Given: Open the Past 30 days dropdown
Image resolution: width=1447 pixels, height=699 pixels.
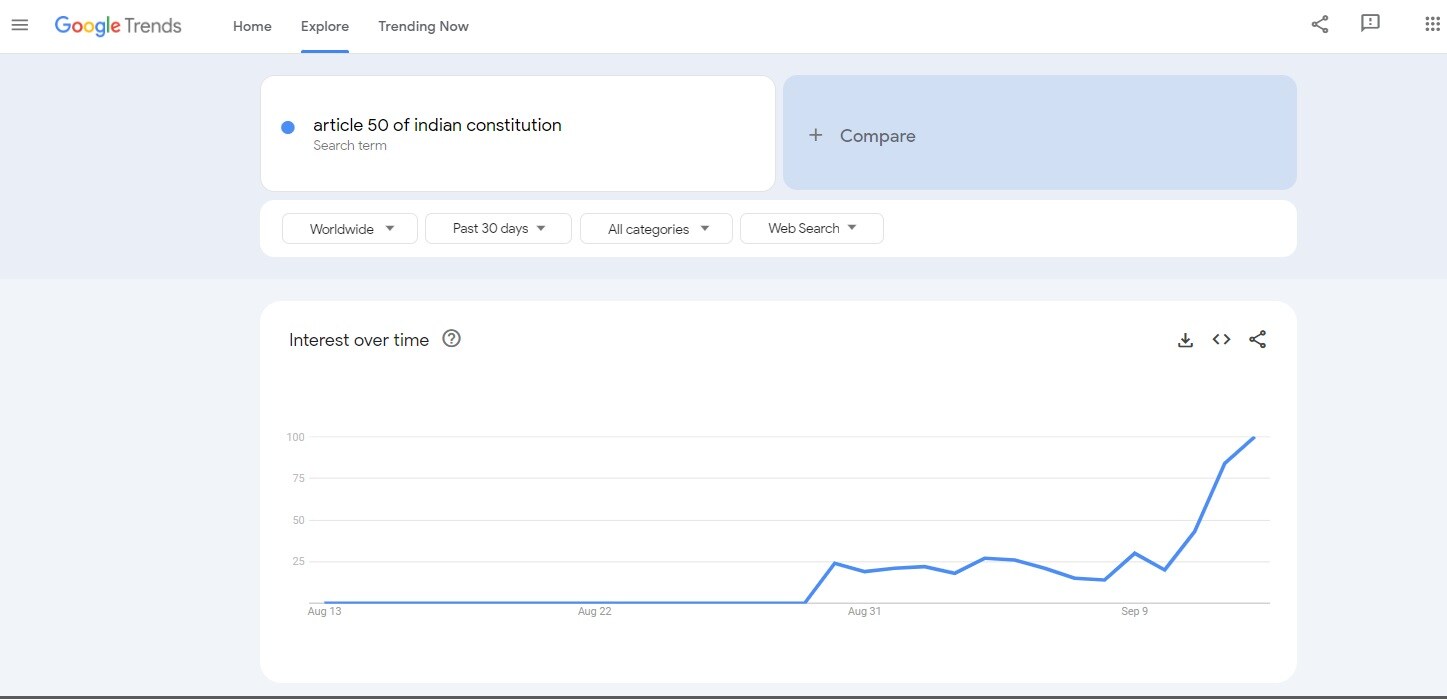Looking at the screenshot, I should [x=498, y=229].
